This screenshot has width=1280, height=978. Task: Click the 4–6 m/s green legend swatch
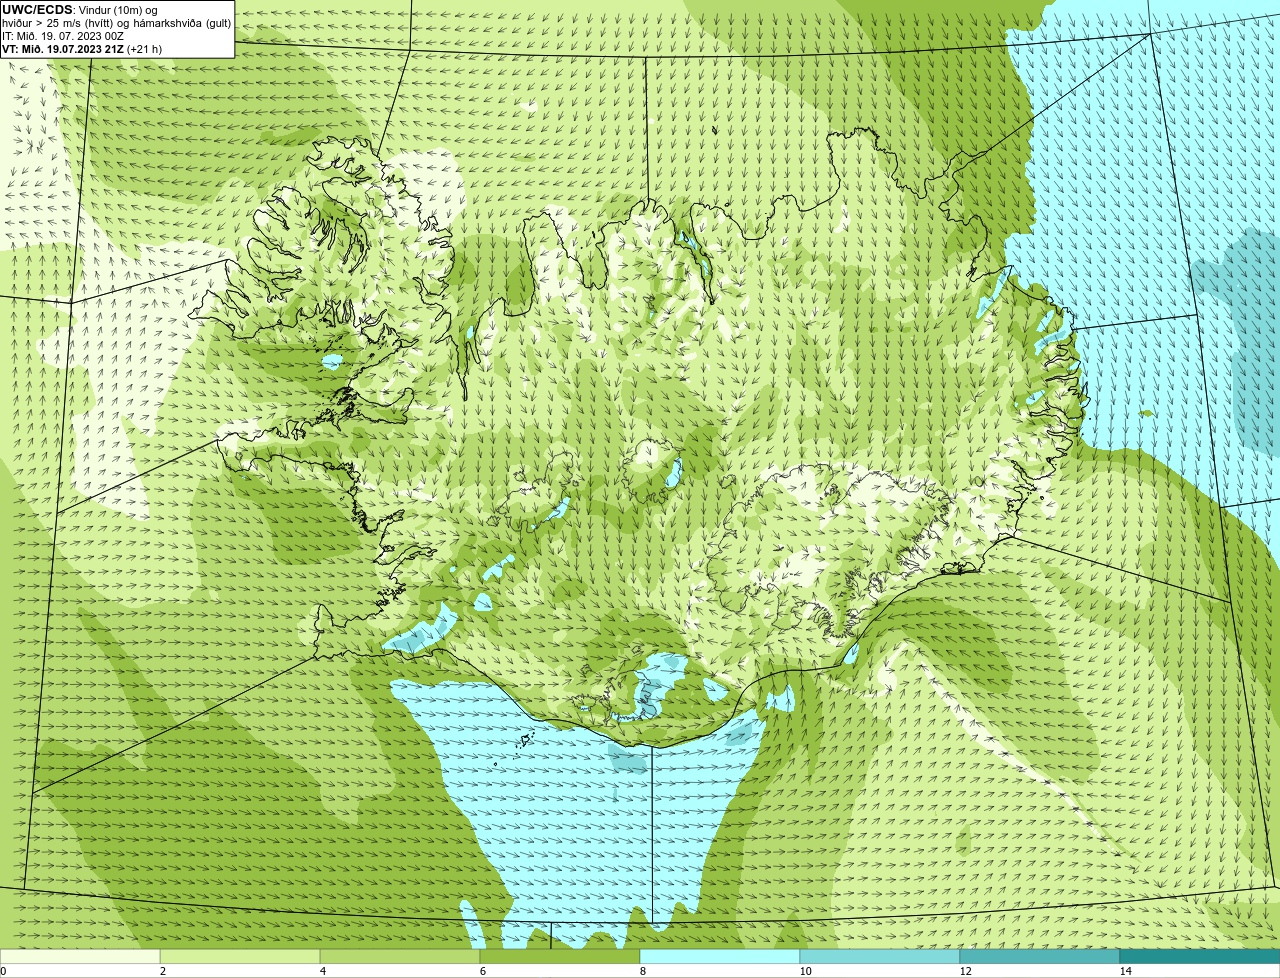click(x=400, y=956)
